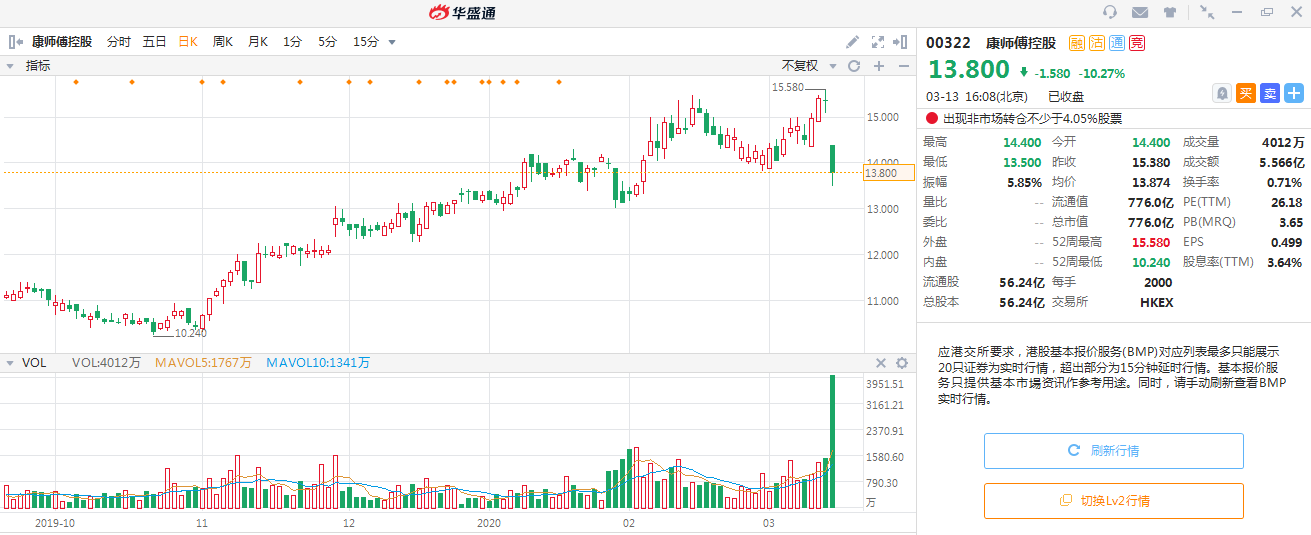The height and width of the screenshot is (535, 1311).
Task: Zoom in chart with plus icon
Action: 879,66
